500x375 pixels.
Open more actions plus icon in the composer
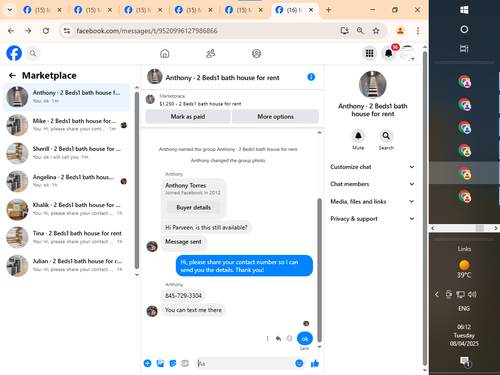[147, 363]
